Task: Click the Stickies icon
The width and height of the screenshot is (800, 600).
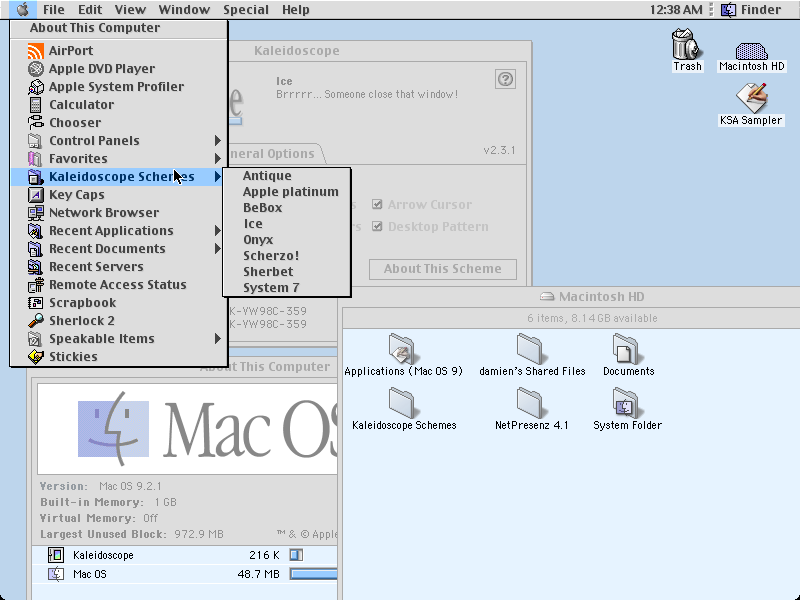Action: point(35,357)
